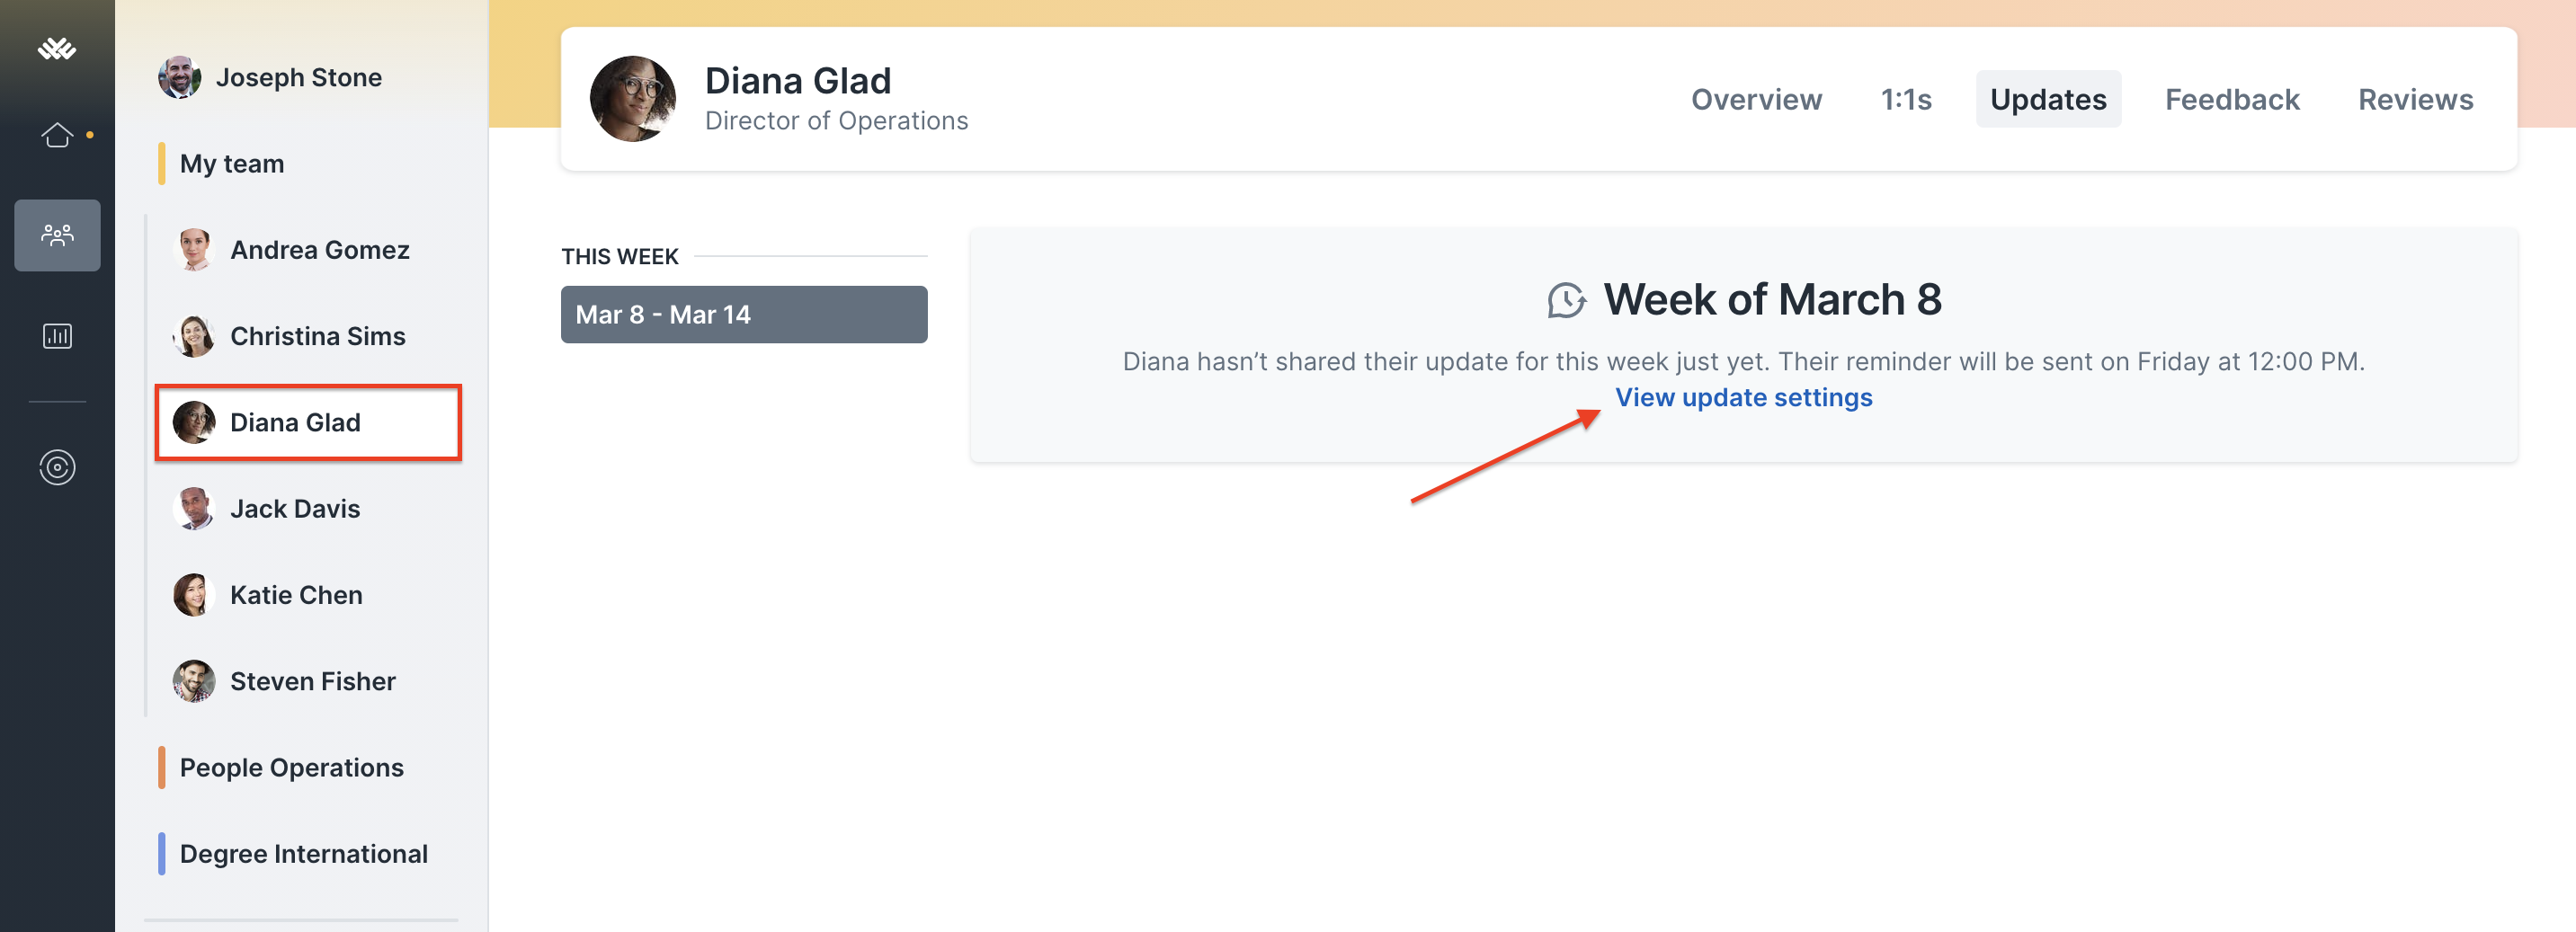Expand the My team group

(232, 163)
